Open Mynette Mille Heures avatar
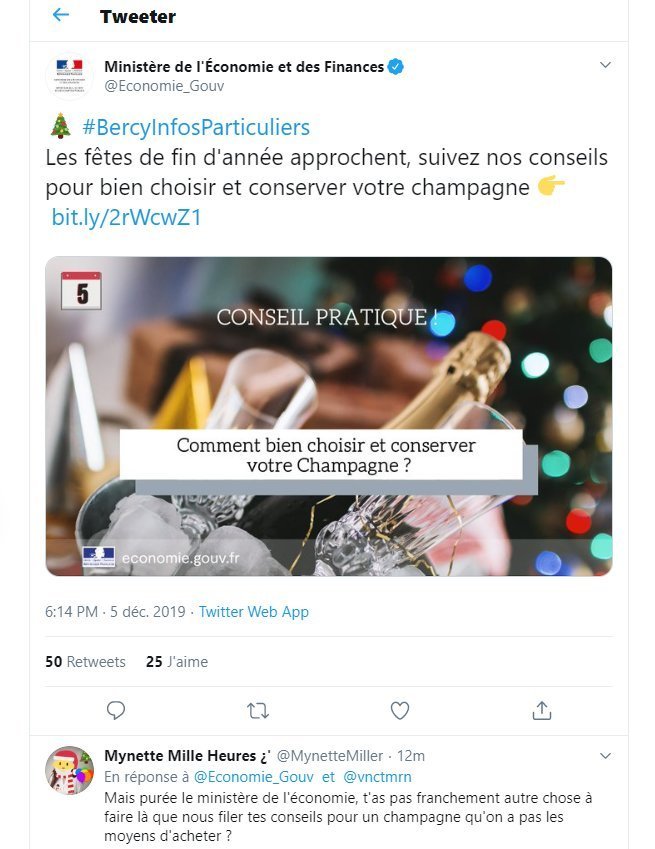Viewport: 655px width, 849px height. (69, 770)
